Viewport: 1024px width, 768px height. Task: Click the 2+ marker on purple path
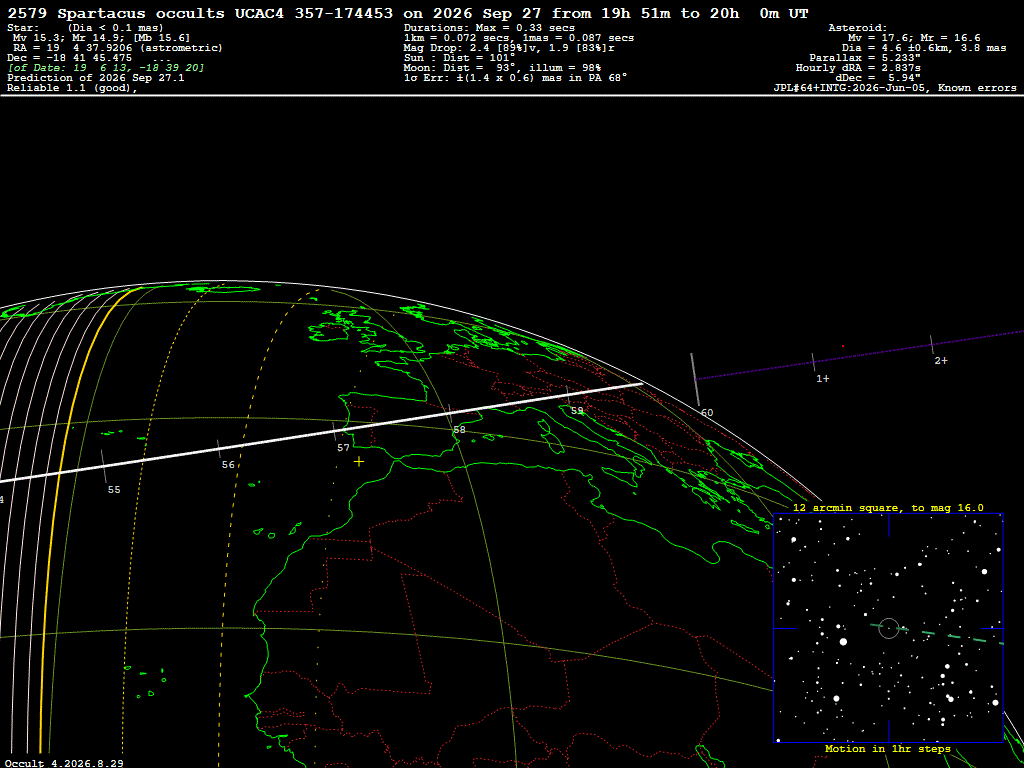[941, 360]
